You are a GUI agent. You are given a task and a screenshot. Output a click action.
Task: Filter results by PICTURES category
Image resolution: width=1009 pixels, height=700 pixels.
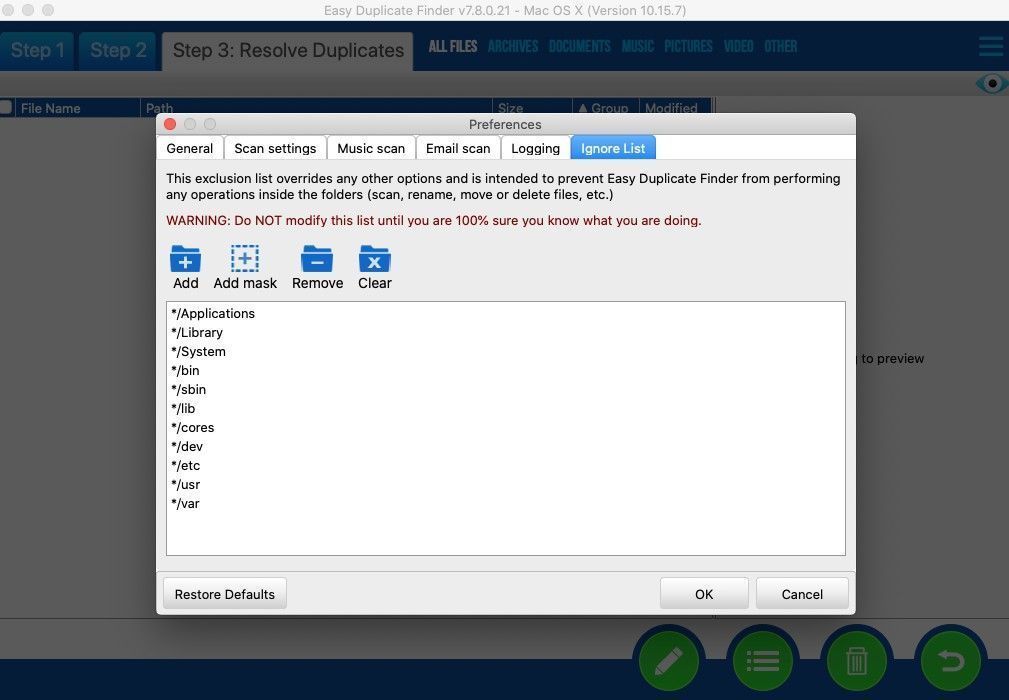pos(688,46)
